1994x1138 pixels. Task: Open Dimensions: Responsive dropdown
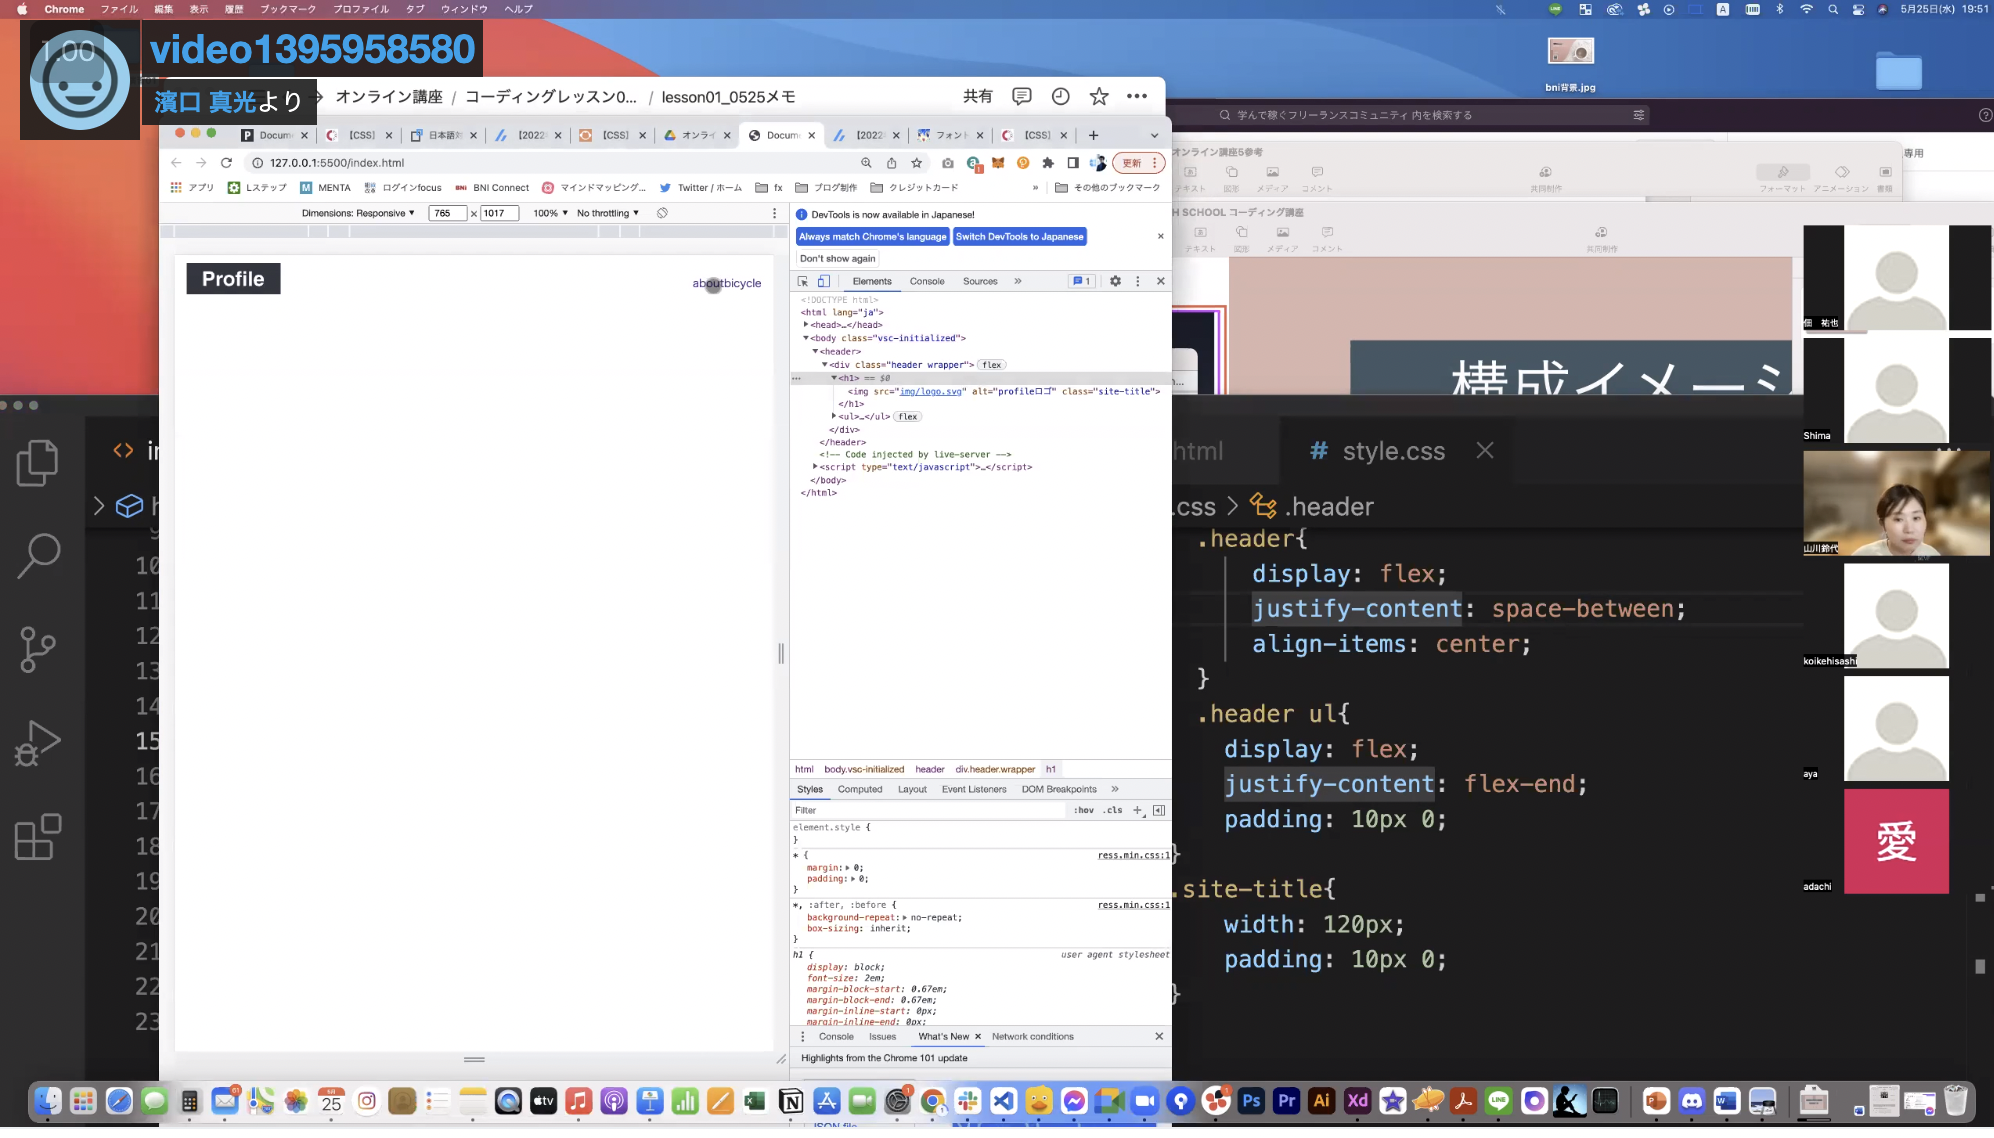(x=358, y=213)
